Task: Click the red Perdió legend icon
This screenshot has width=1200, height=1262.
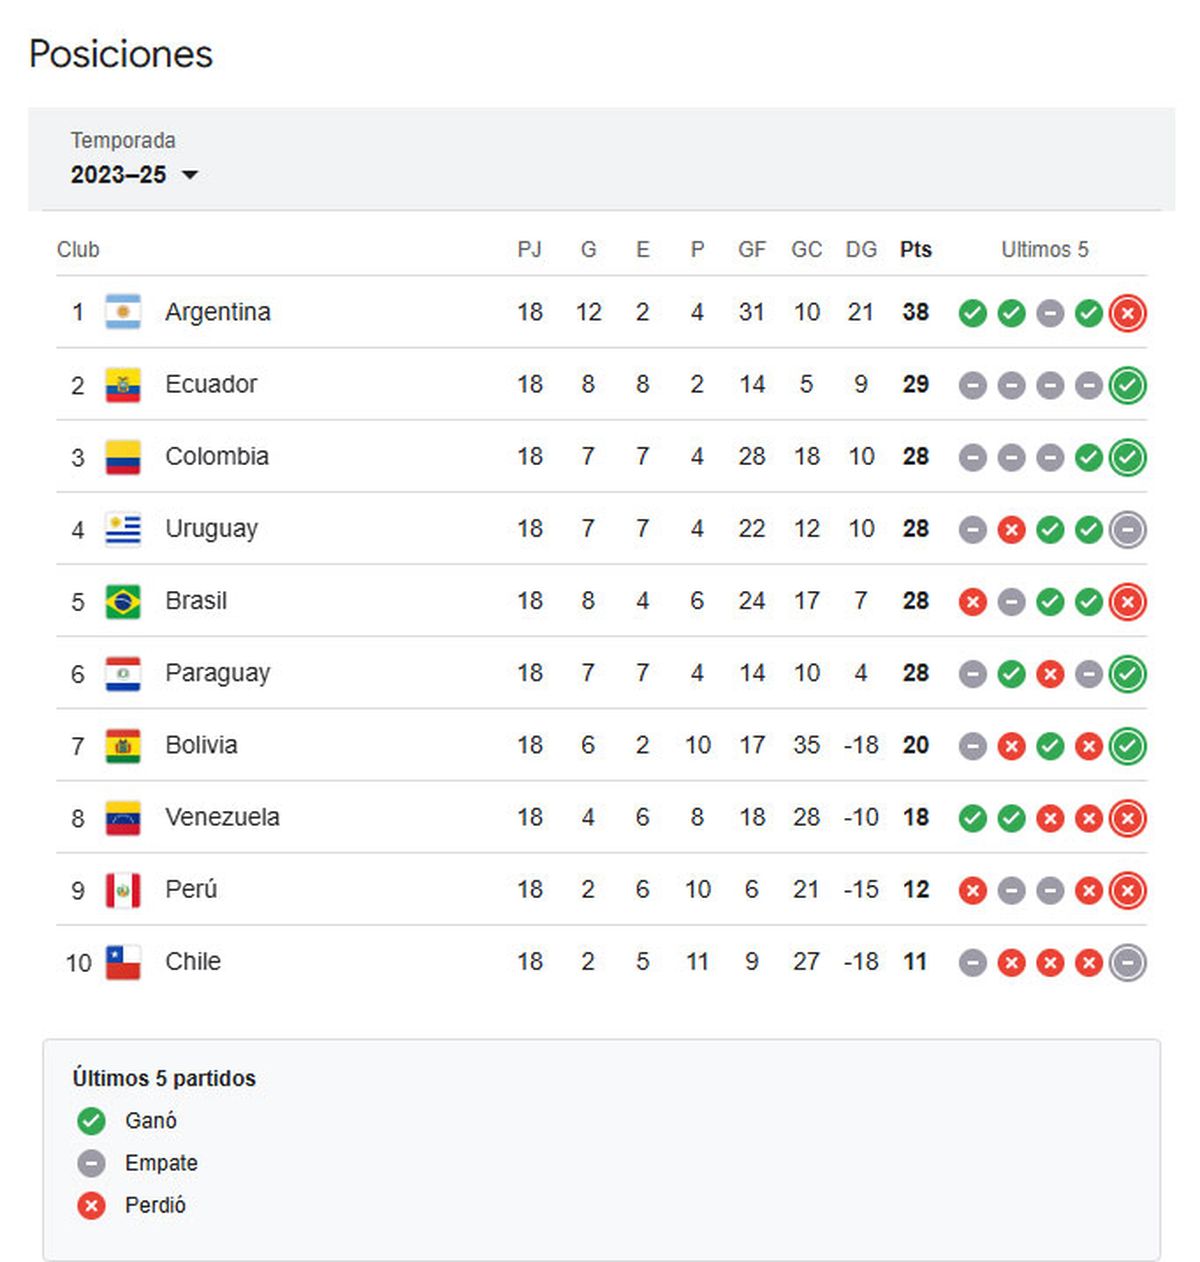Action: [x=91, y=1206]
